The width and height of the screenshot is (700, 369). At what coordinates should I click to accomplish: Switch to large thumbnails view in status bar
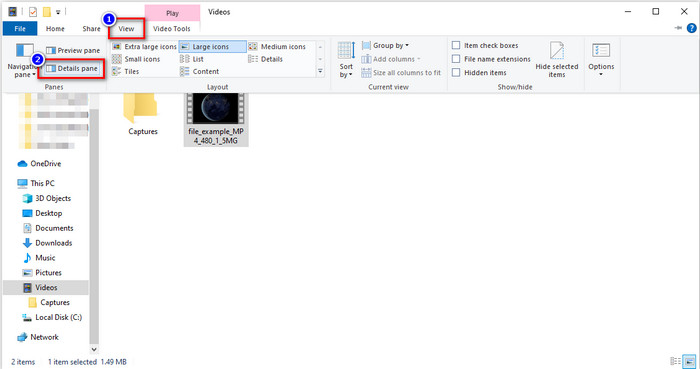[x=689, y=361]
